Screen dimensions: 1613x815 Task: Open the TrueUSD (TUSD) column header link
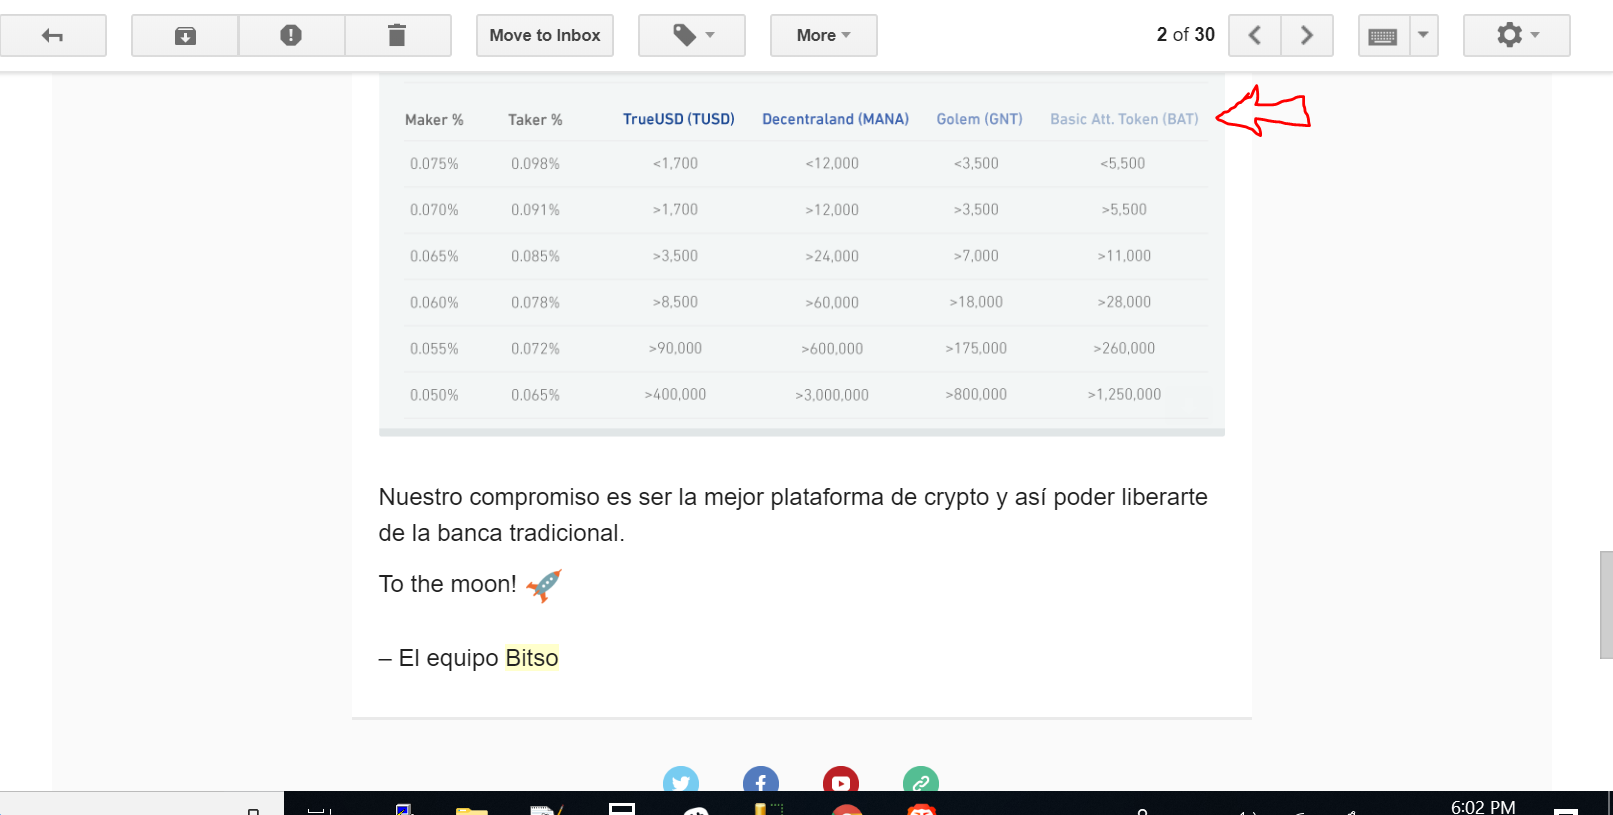[679, 119]
